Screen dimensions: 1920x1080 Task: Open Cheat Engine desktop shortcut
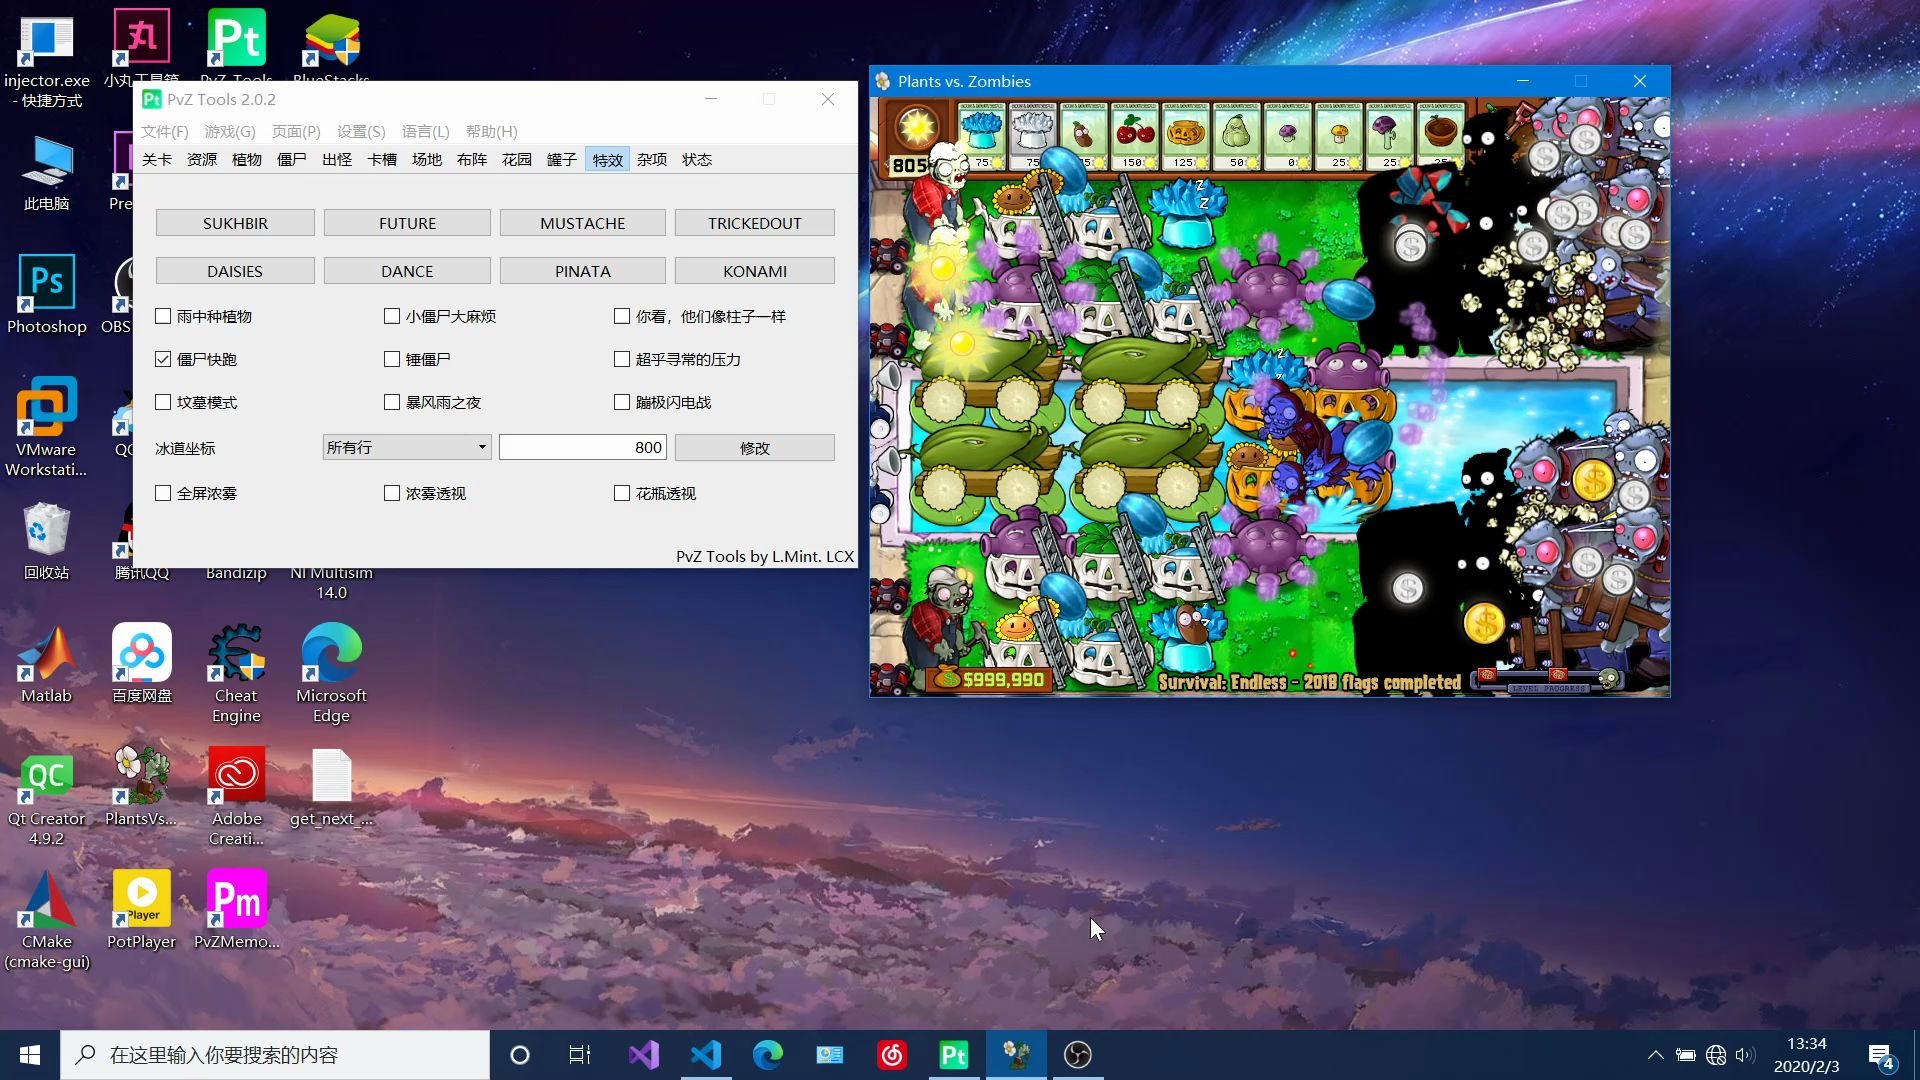click(x=236, y=672)
